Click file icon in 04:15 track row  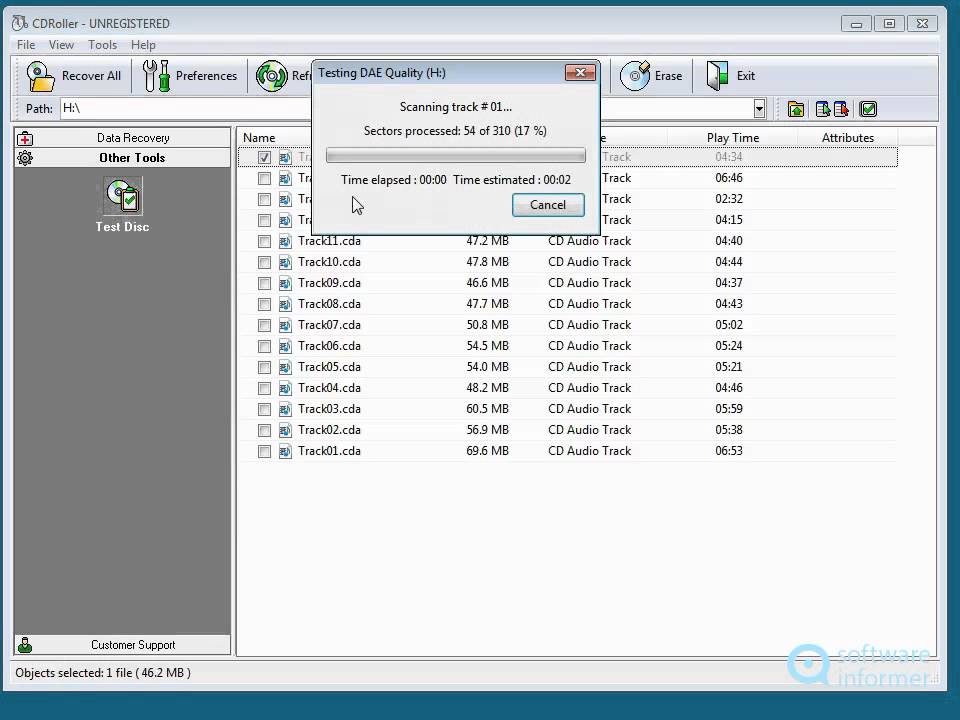click(x=285, y=220)
